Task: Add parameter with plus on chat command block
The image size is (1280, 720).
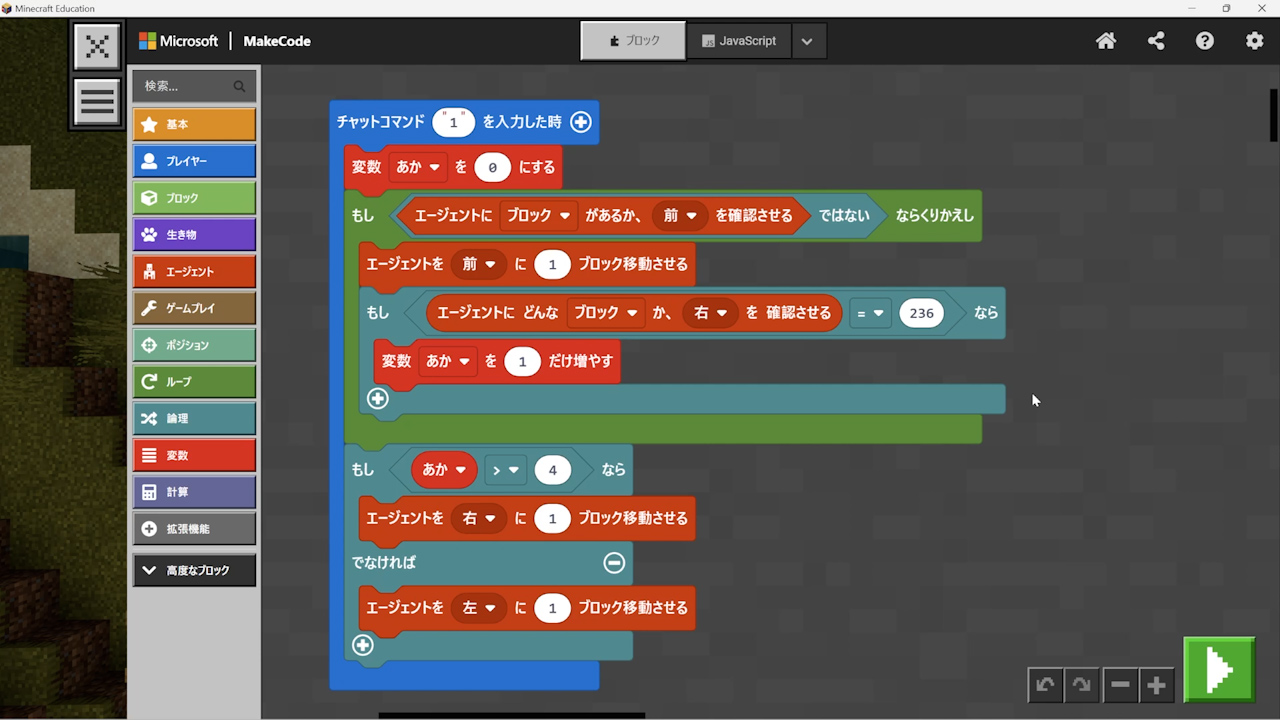Action: [581, 122]
